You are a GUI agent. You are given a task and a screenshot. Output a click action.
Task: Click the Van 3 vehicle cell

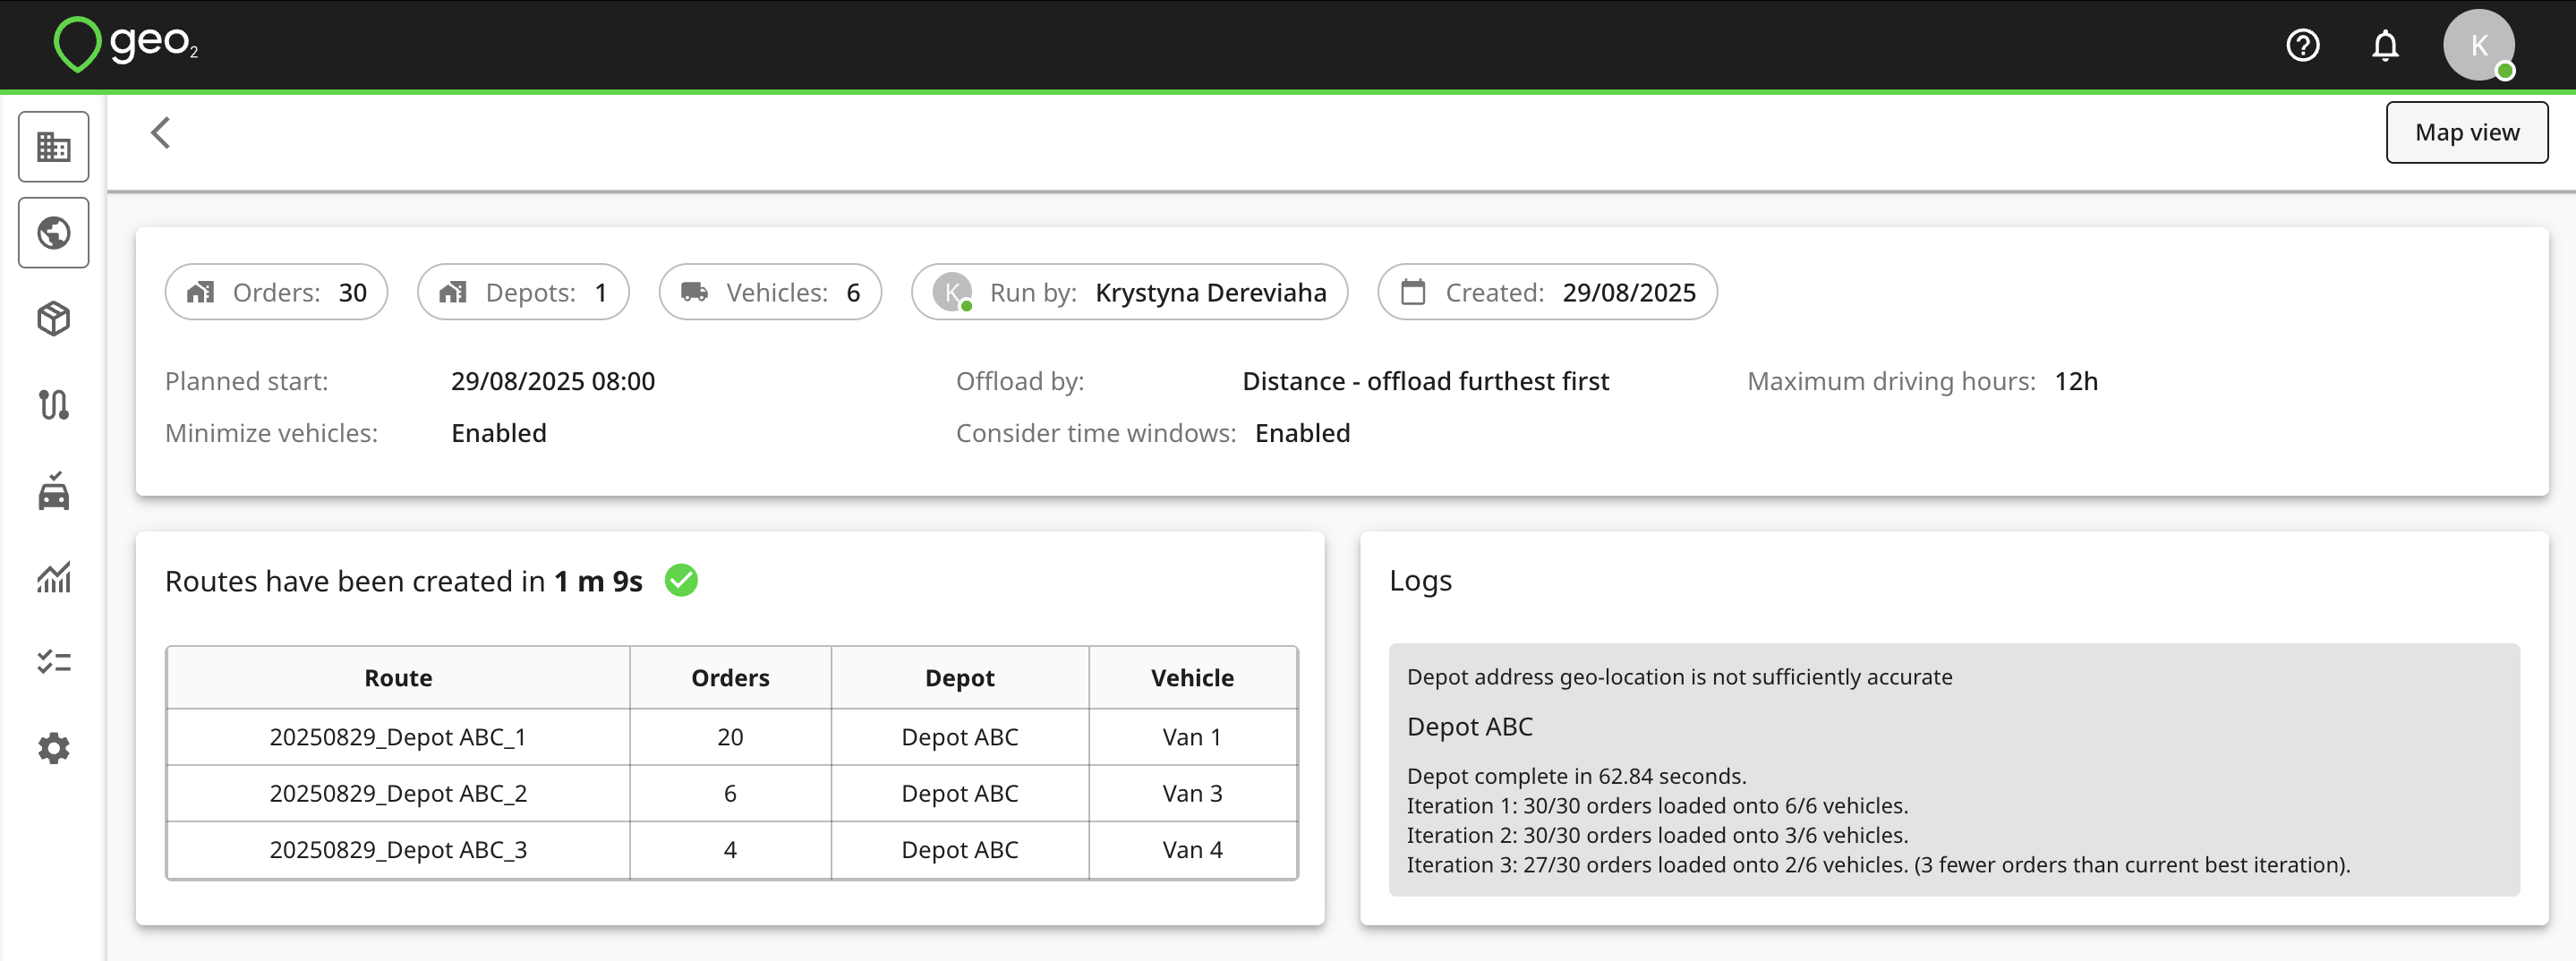tap(1192, 793)
